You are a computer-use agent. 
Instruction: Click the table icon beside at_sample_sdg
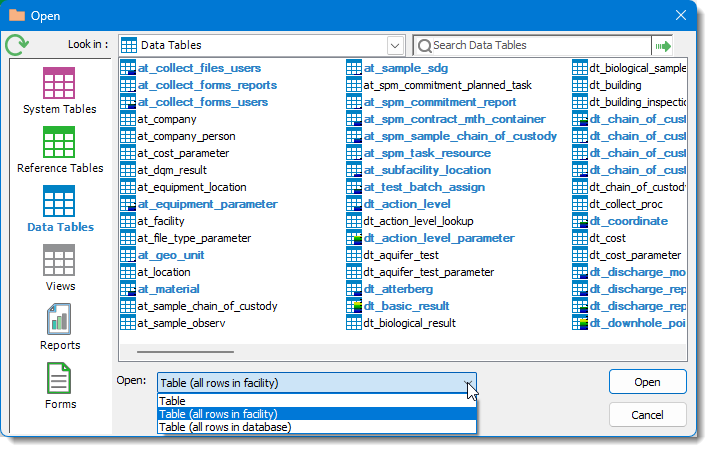point(354,68)
